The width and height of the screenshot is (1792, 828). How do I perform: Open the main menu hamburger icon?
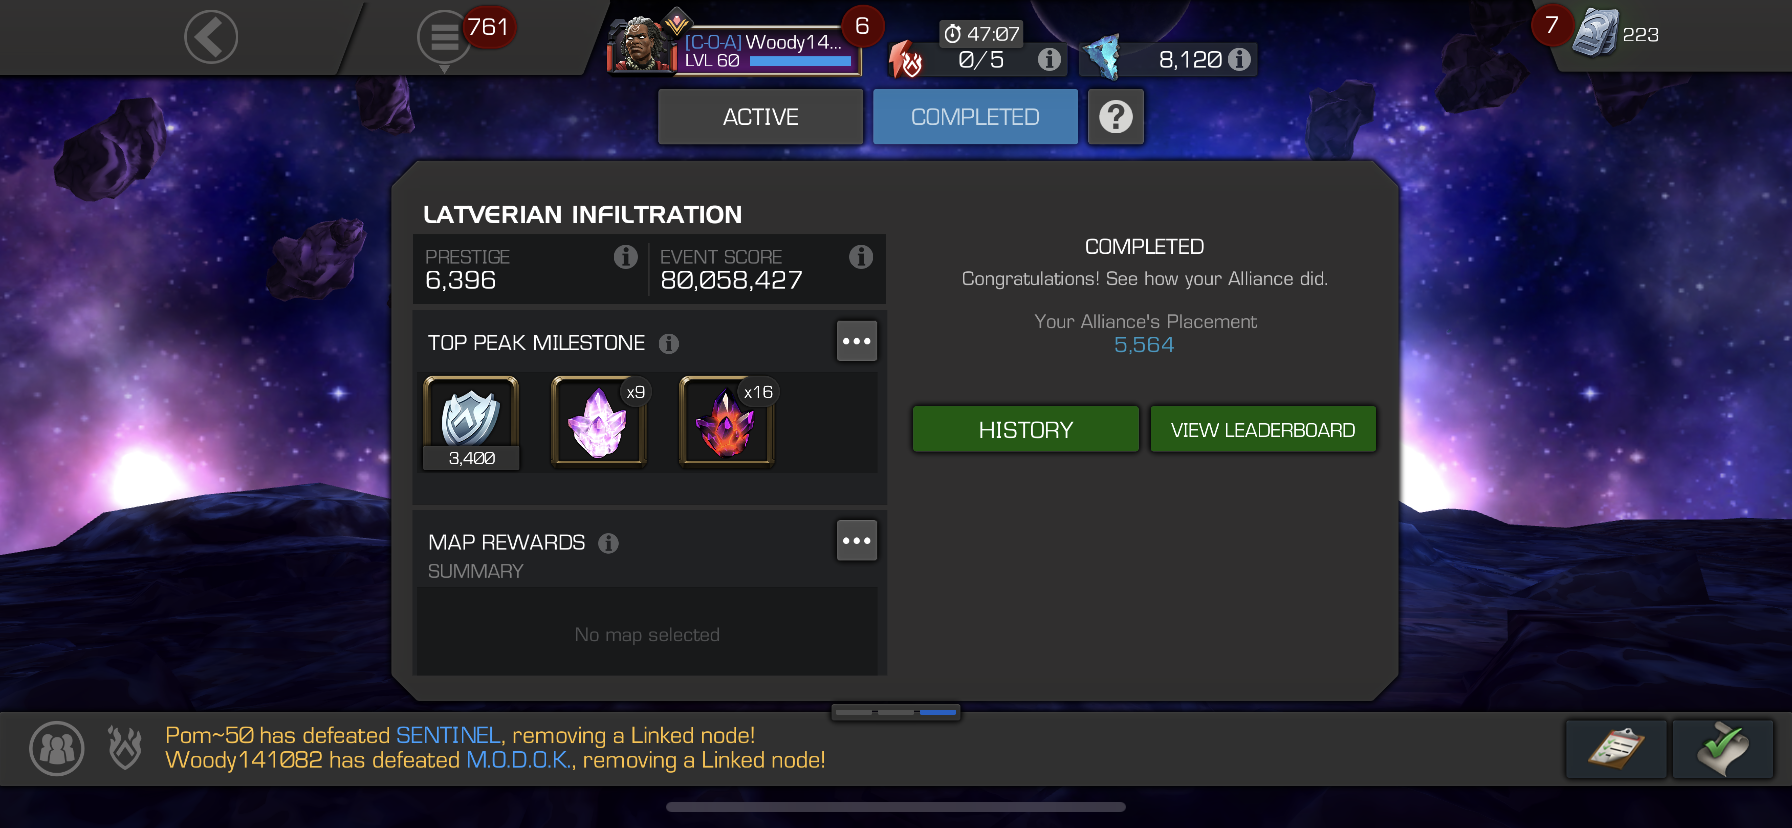[x=444, y=38]
